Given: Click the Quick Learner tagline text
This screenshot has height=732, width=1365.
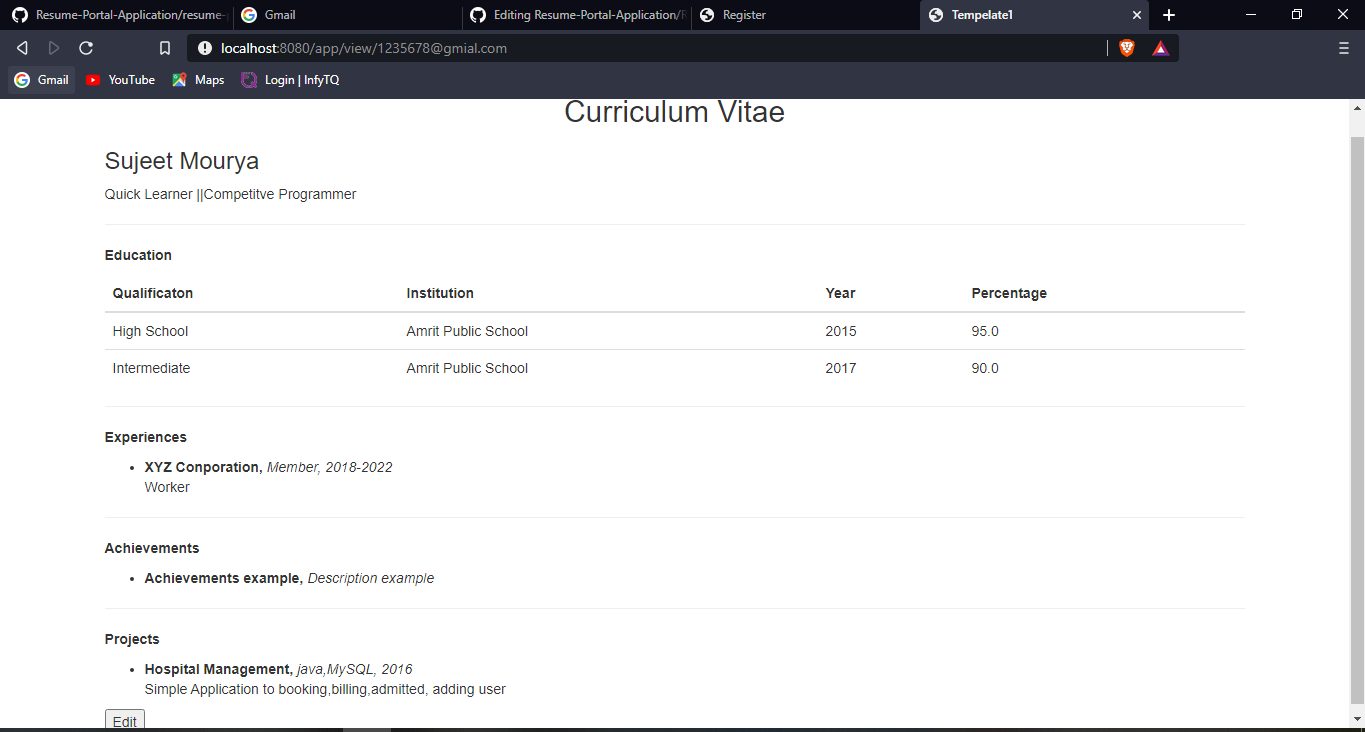Looking at the screenshot, I should [230, 194].
